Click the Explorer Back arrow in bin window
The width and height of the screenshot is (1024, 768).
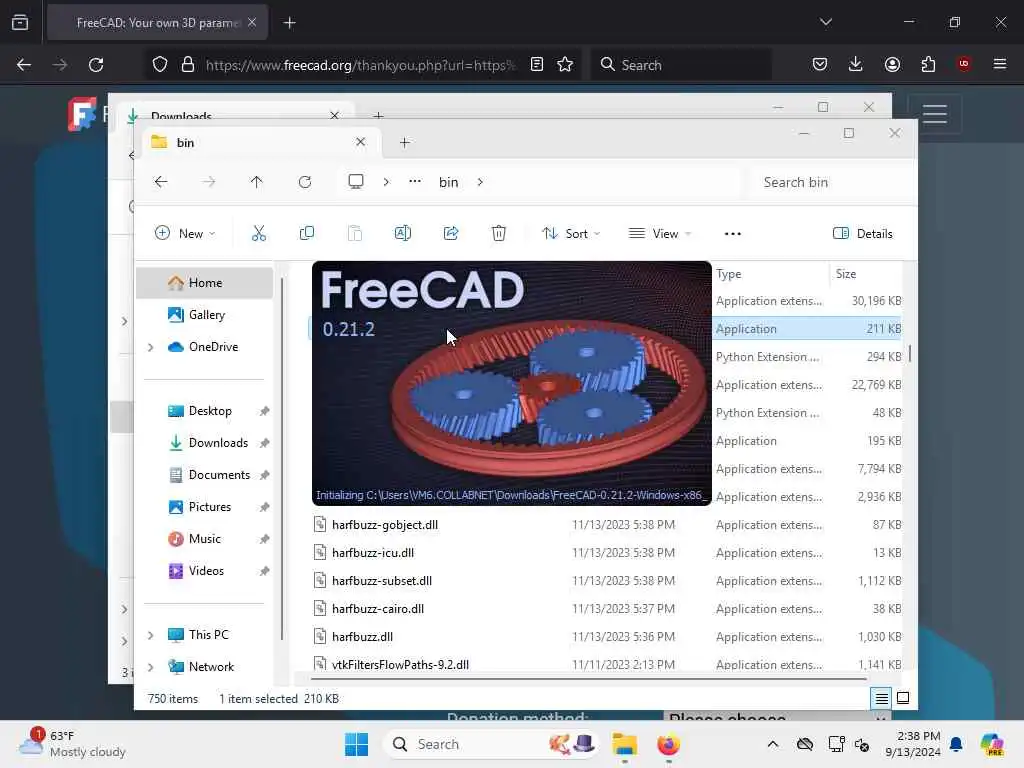coord(161,182)
